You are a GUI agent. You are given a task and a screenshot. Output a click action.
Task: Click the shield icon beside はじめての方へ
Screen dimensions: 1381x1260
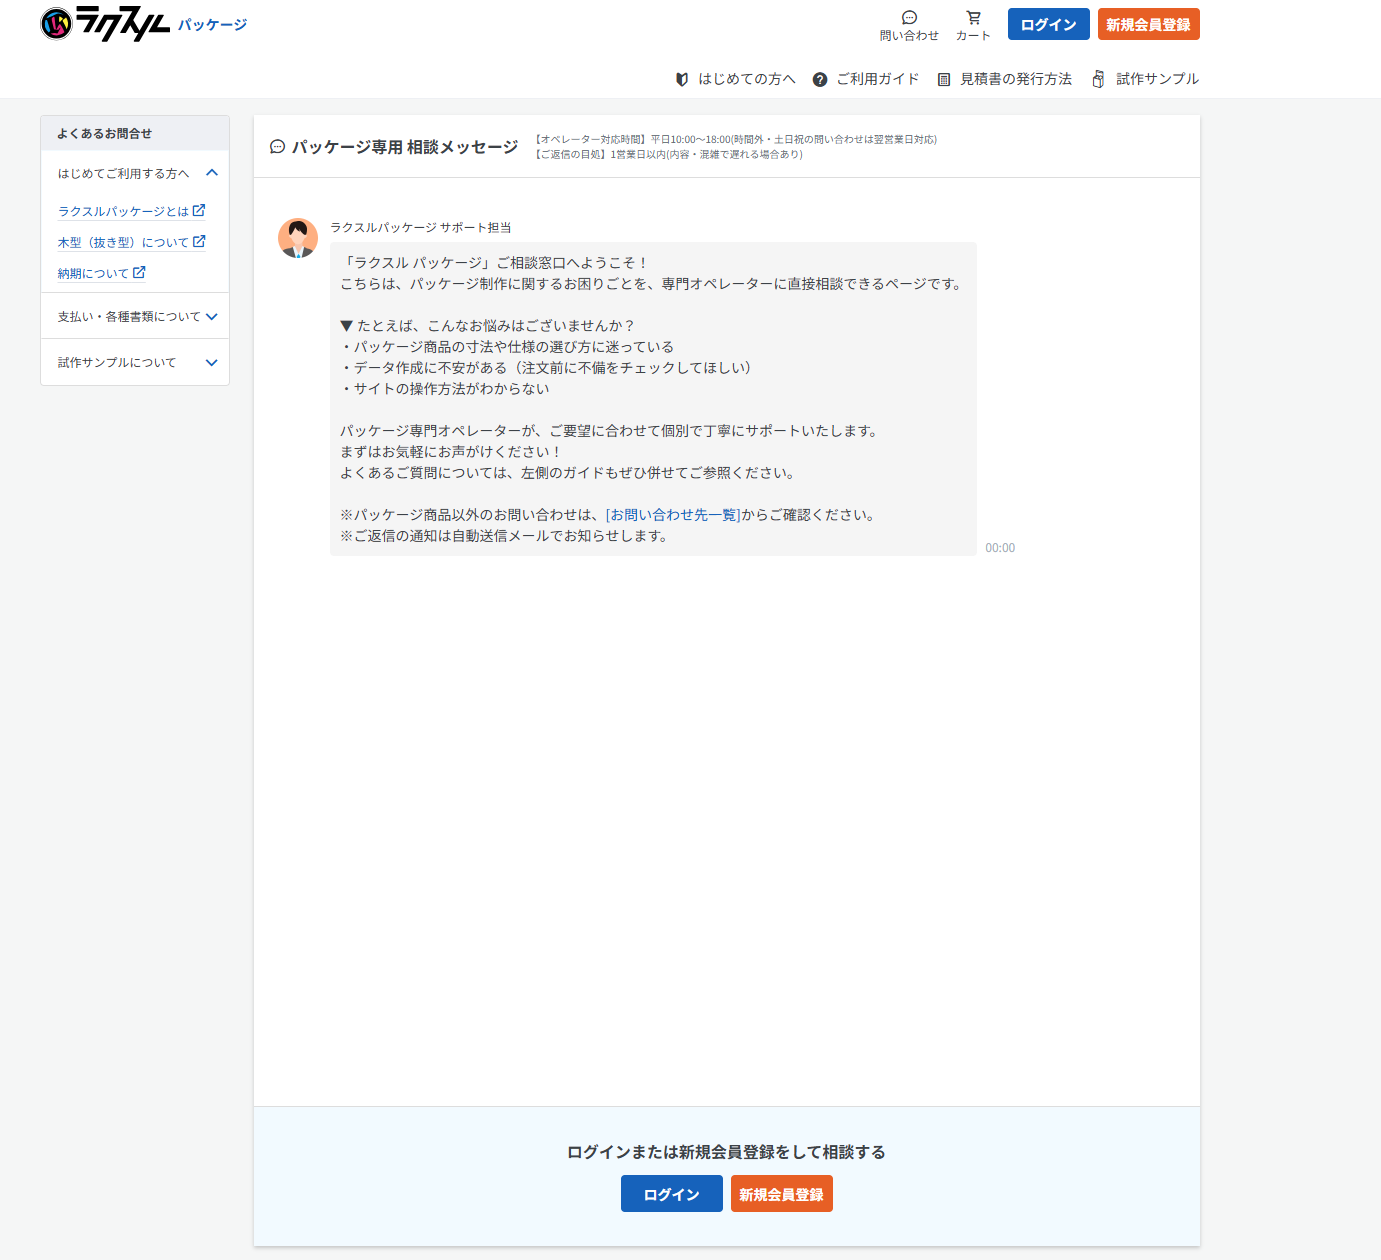pyautogui.click(x=682, y=79)
